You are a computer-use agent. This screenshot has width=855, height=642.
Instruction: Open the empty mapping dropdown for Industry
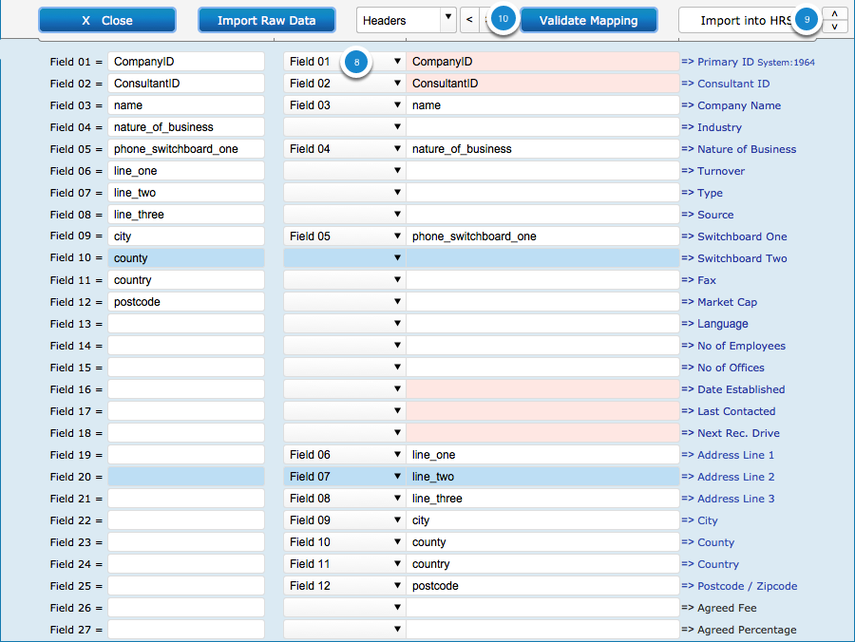point(345,127)
